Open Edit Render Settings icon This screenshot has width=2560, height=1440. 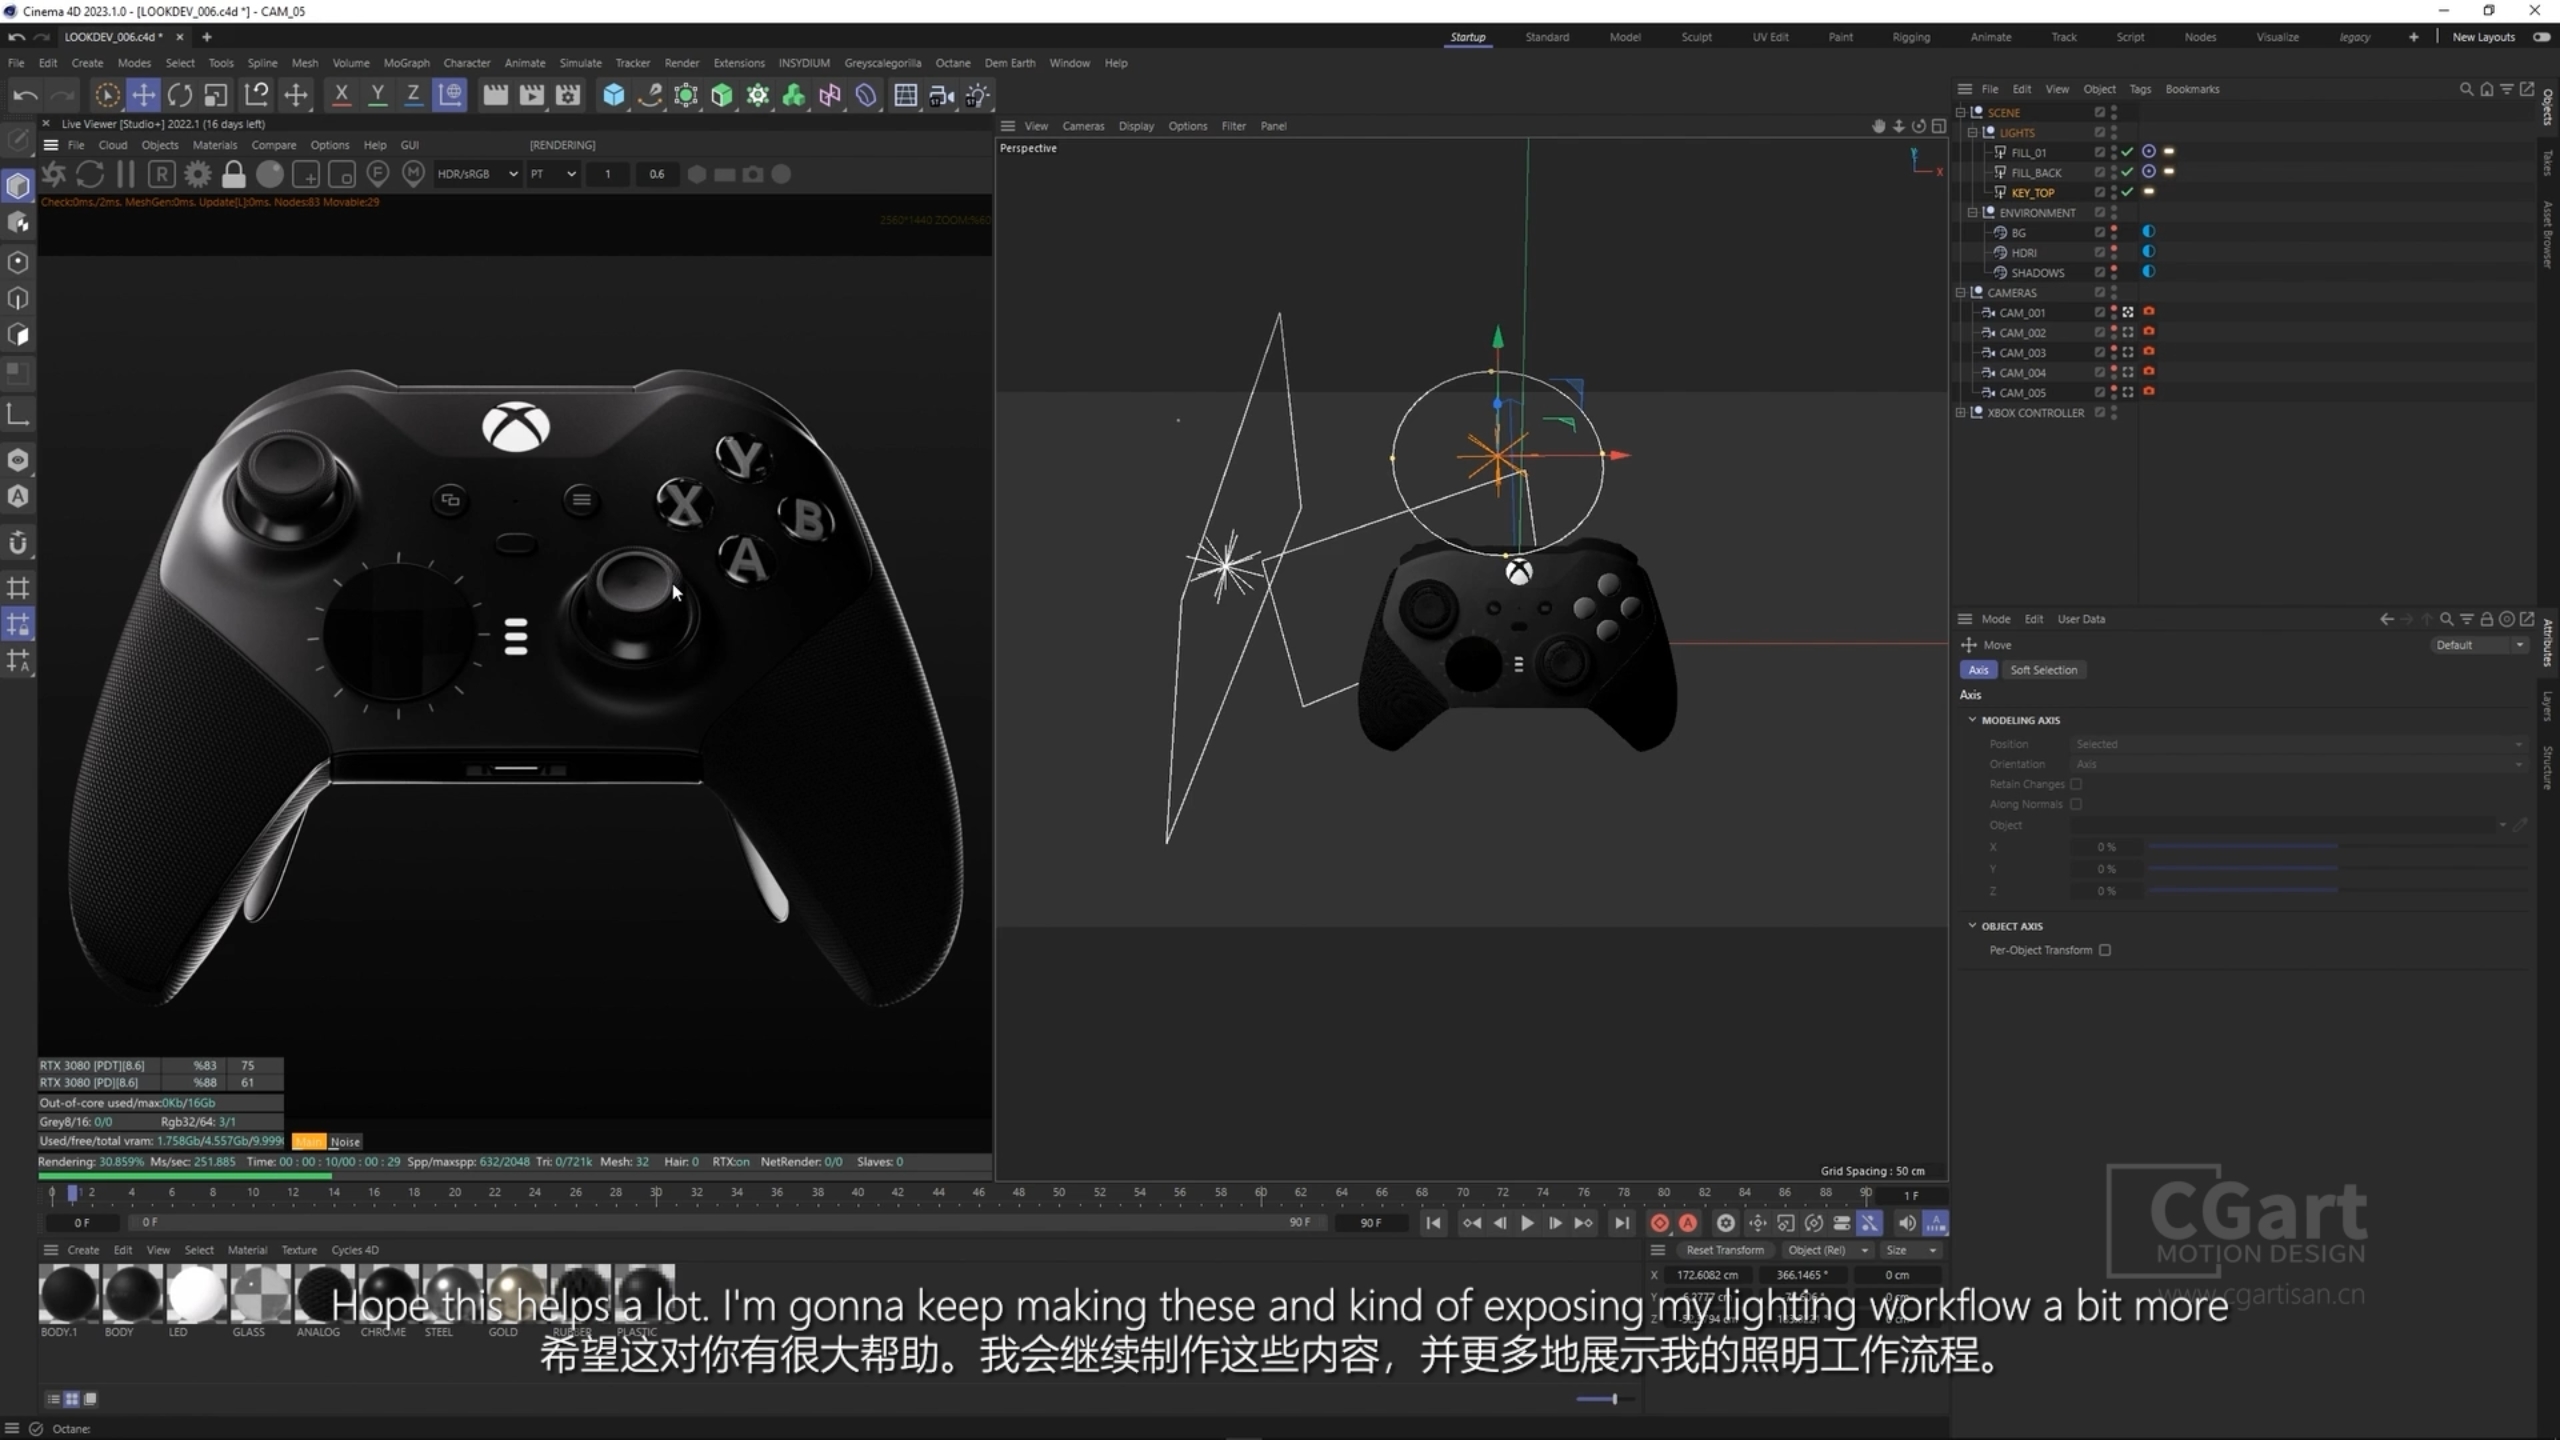pyautogui.click(x=568, y=95)
